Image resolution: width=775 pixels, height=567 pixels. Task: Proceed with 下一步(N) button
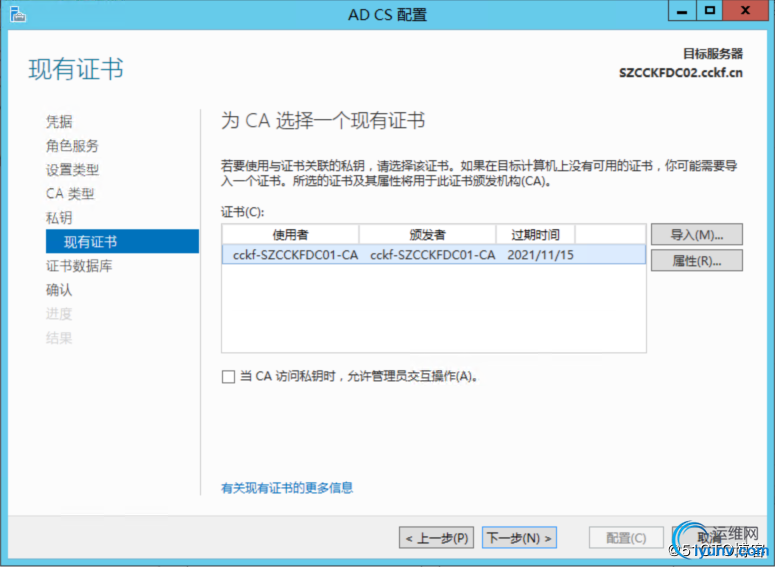(x=519, y=538)
